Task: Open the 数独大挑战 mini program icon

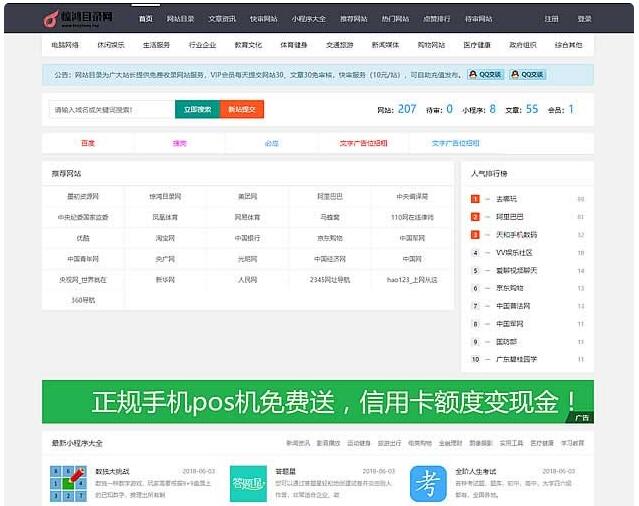Action: pos(68,484)
